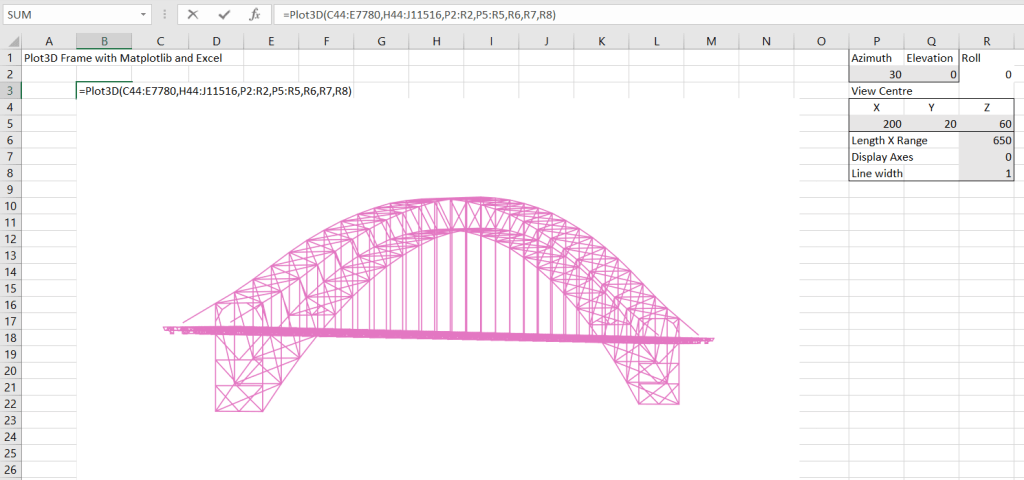Viewport: 1024px width, 480px height.
Task: Select column R header
Action: pyautogui.click(x=986, y=41)
